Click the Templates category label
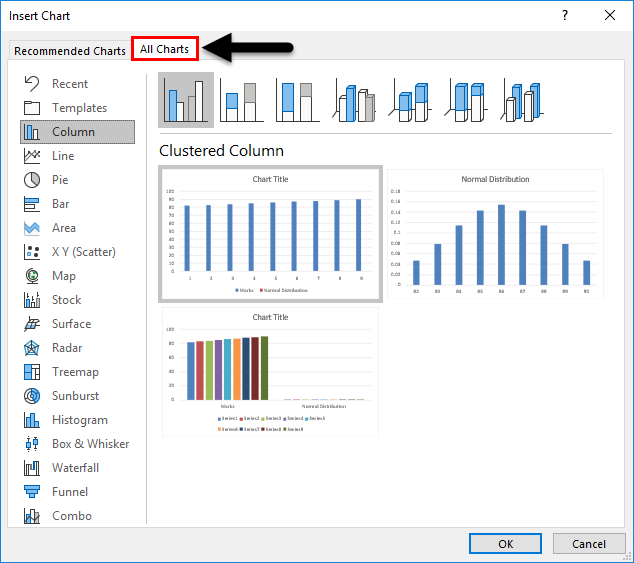The height and width of the screenshot is (563, 634). click(x=80, y=108)
